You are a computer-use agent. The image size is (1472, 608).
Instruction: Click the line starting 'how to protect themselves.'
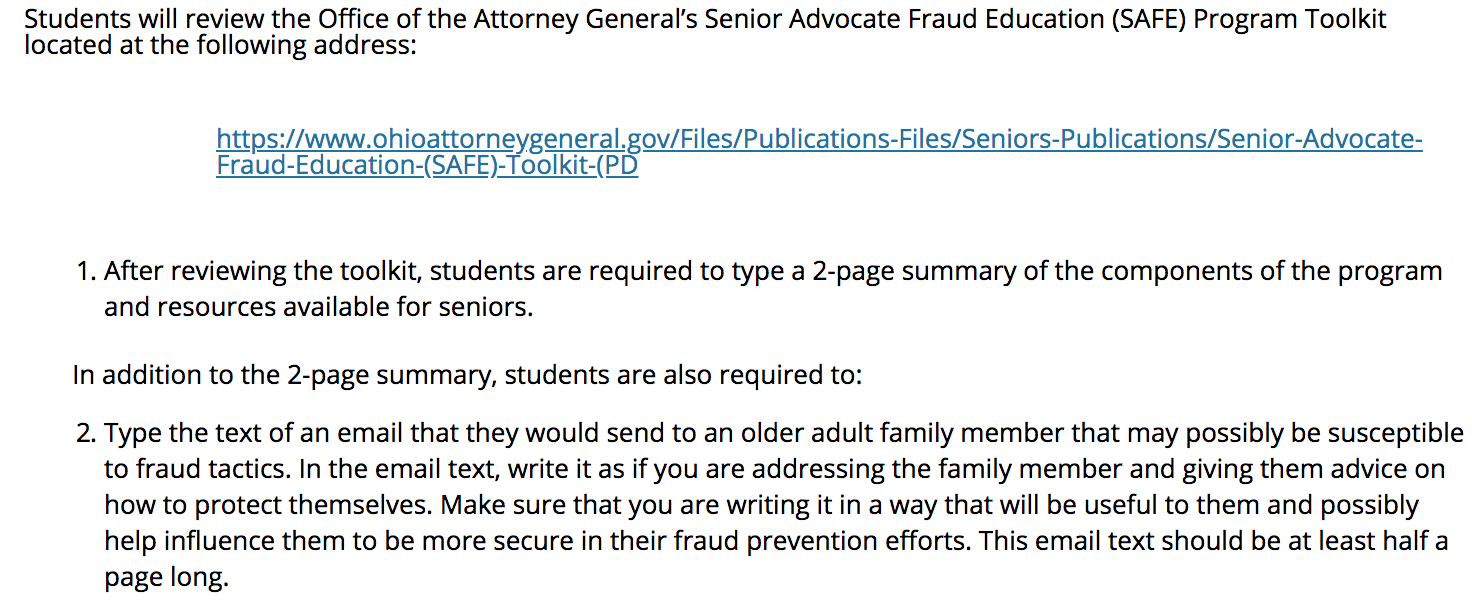tap(761, 505)
